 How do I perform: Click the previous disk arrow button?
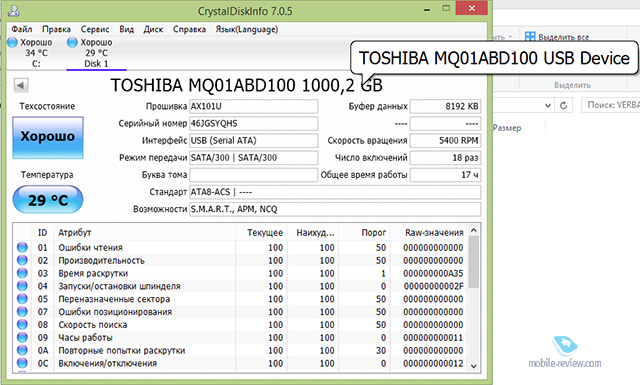click(20, 86)
